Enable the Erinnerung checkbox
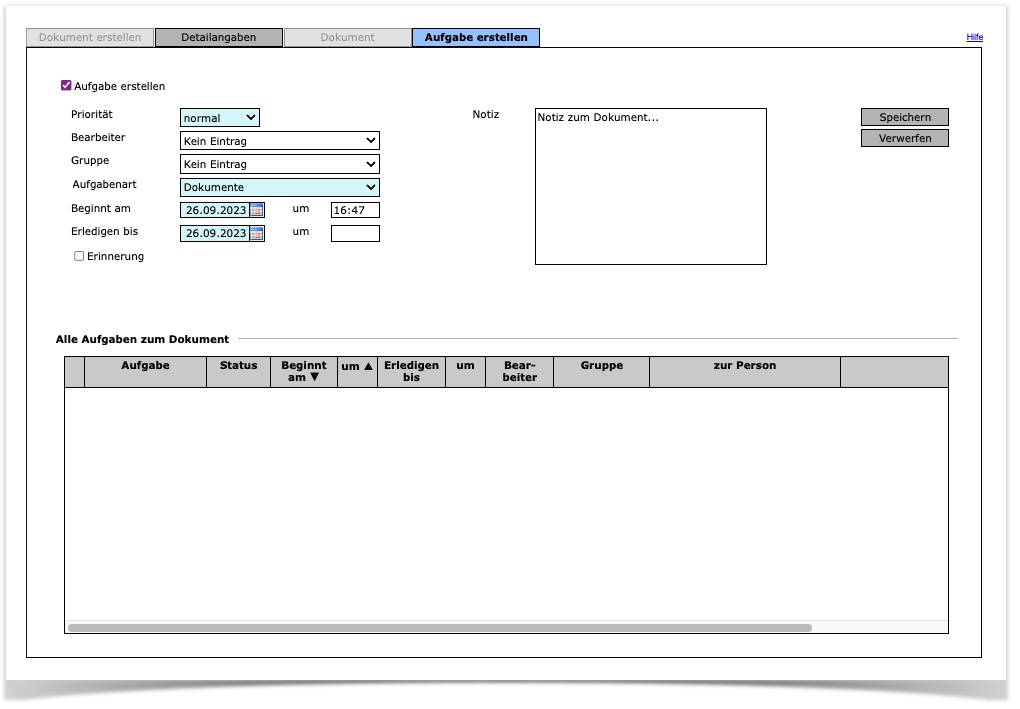Viewport: 1020px width, 709px height. 80,256
